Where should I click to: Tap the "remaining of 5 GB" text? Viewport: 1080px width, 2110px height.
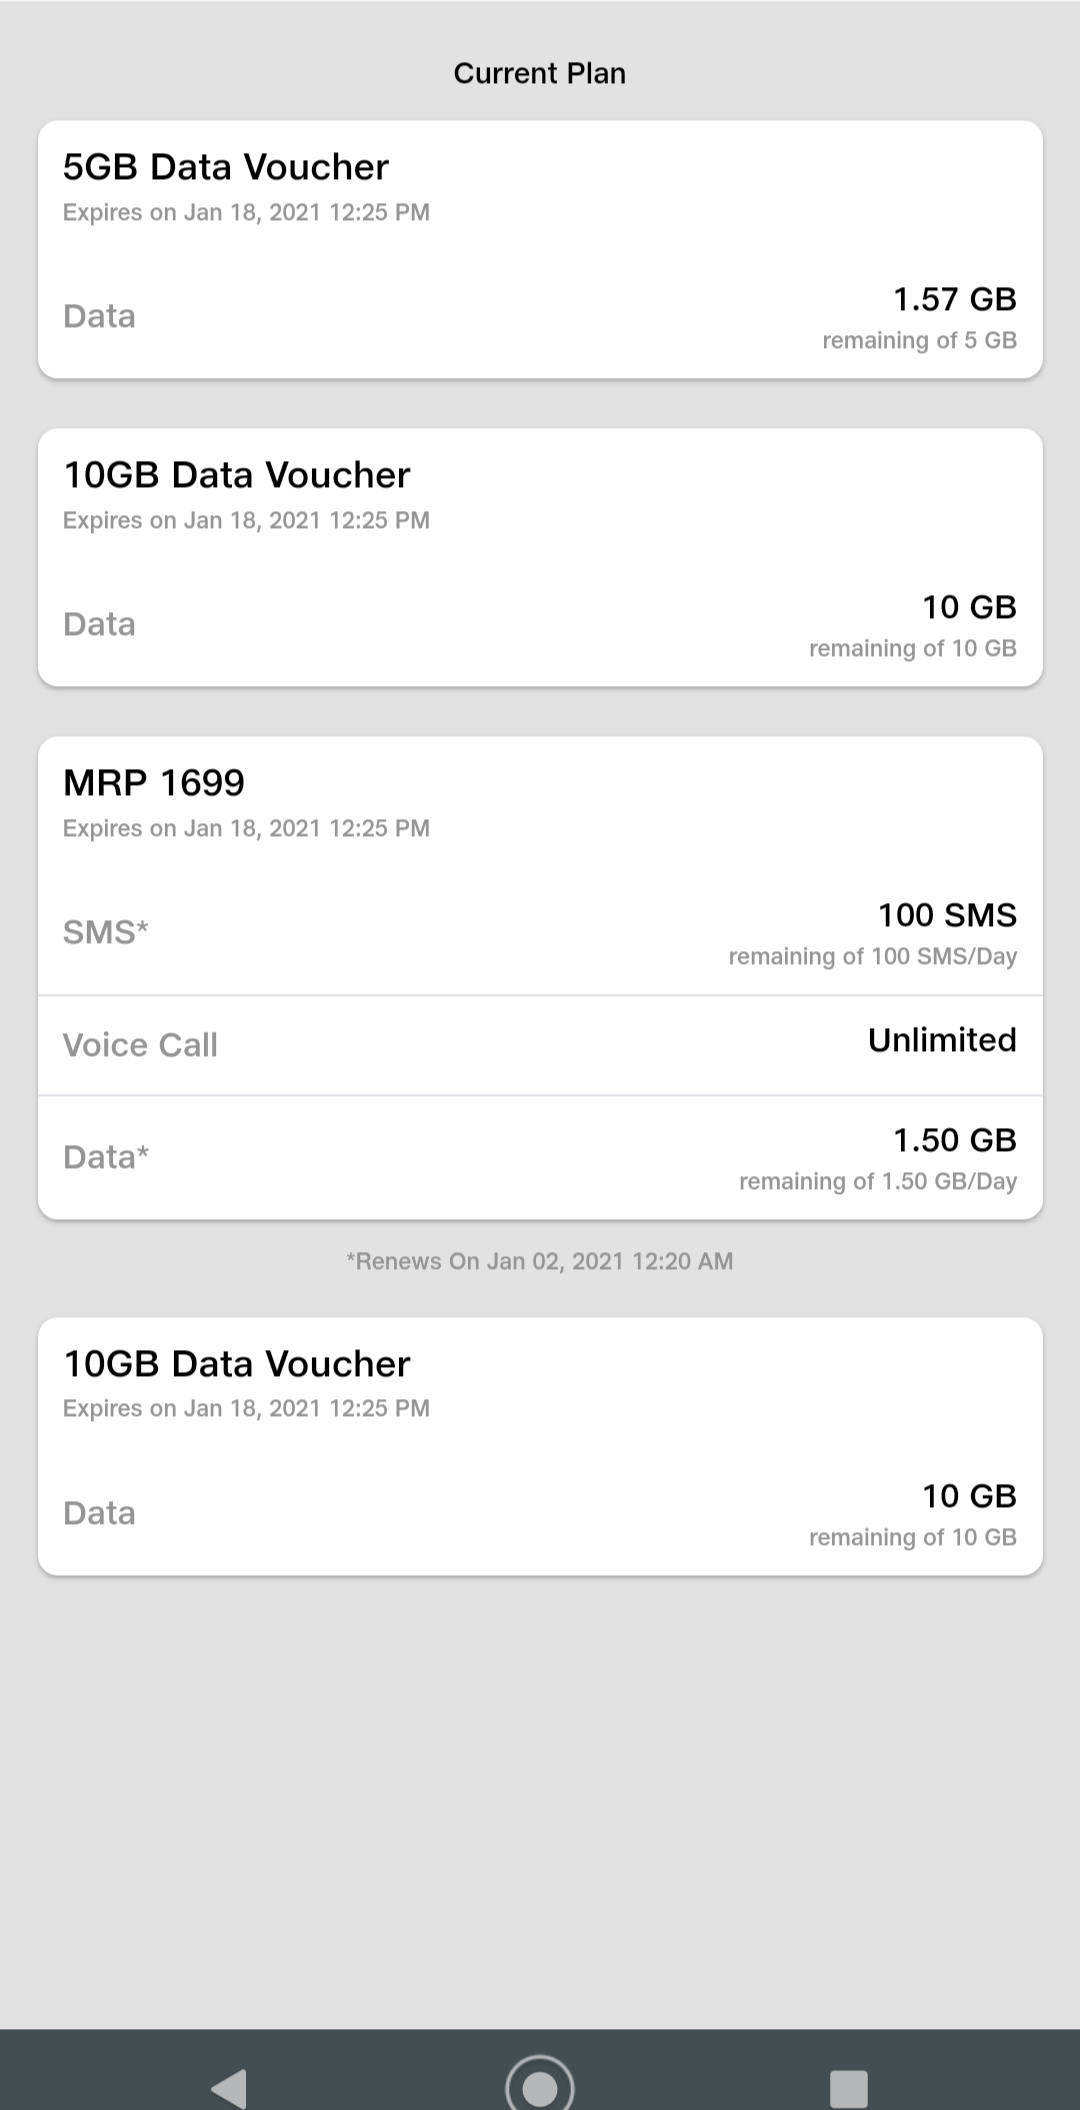point(919,341)
